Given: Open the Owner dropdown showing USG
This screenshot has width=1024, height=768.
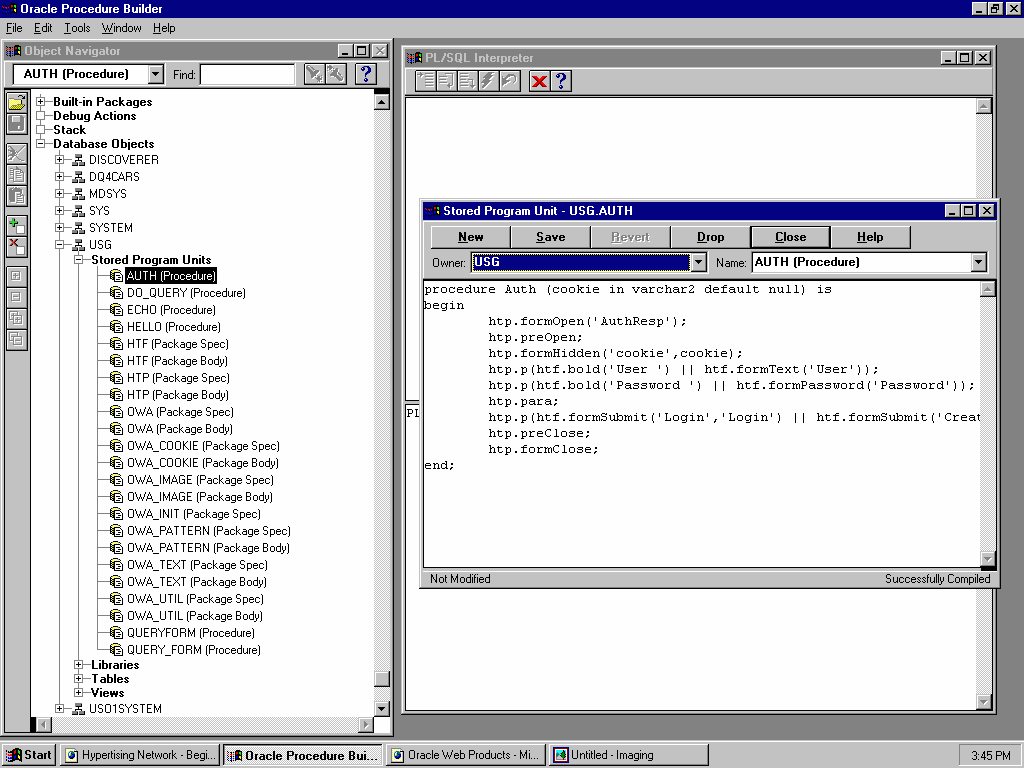Looking at the screenshot, I should point(698,262).
